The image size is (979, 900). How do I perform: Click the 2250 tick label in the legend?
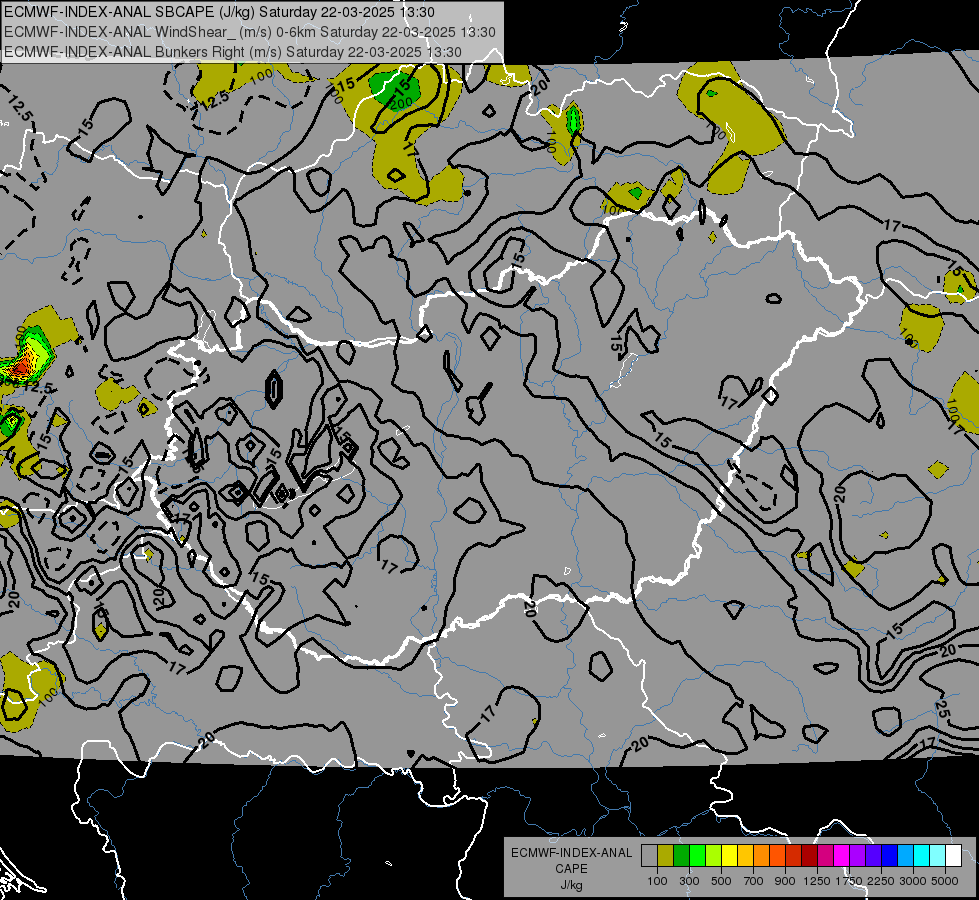(881, 881)
